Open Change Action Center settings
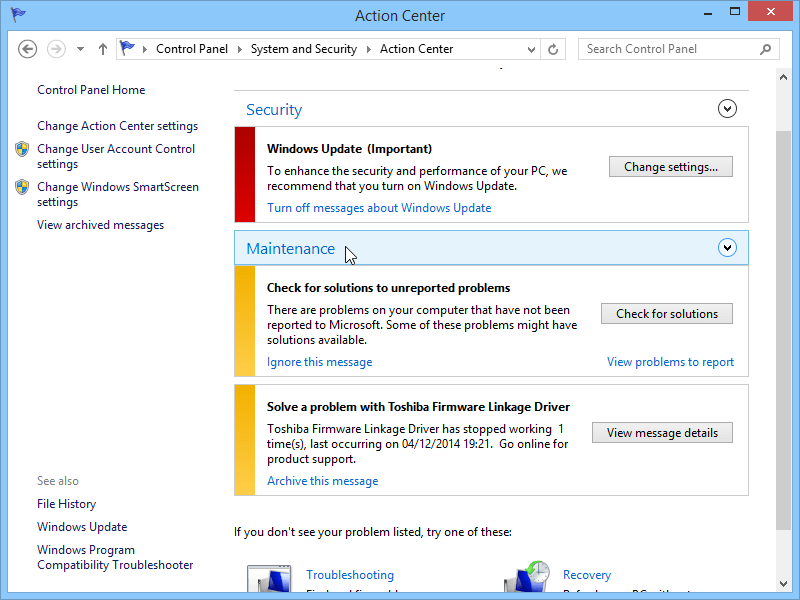The height and width of the screenshot is (600, 800). pos(117,126)
